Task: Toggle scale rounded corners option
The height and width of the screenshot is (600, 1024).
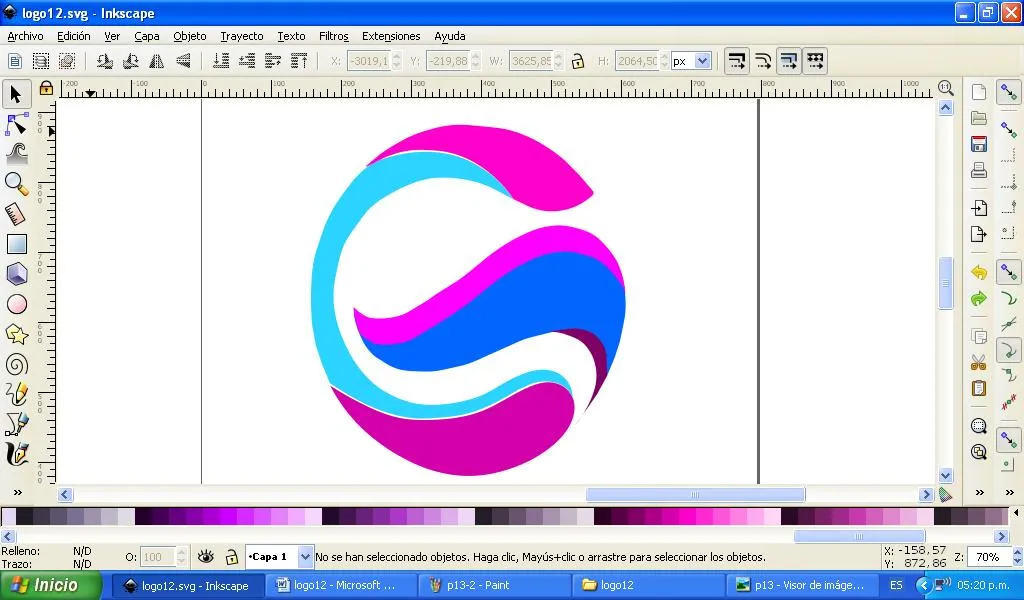Action: coord(763,61)
